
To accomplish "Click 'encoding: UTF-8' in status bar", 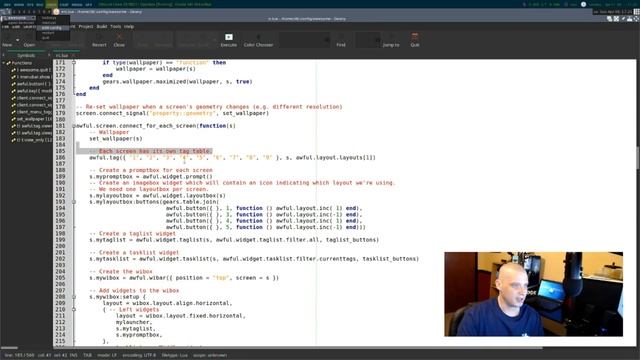I will (139, 356).
